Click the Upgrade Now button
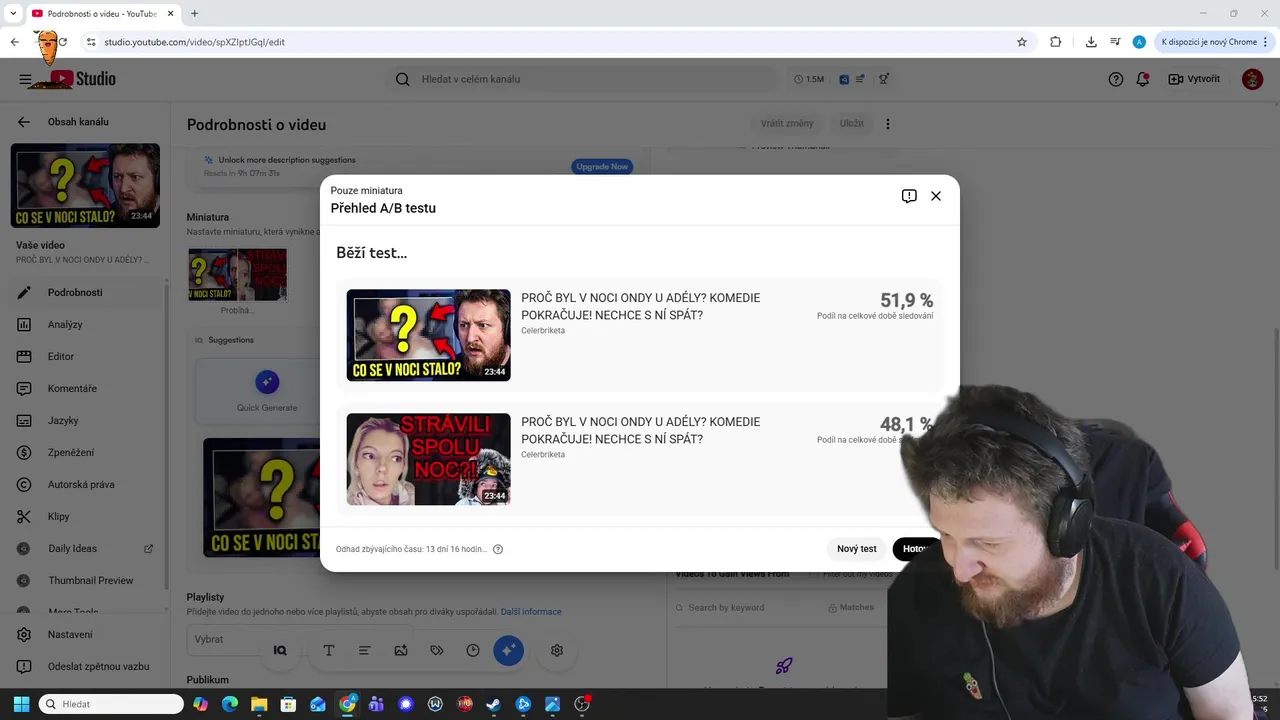Screen dimensions: 1280x720 (x=602, y=166)
